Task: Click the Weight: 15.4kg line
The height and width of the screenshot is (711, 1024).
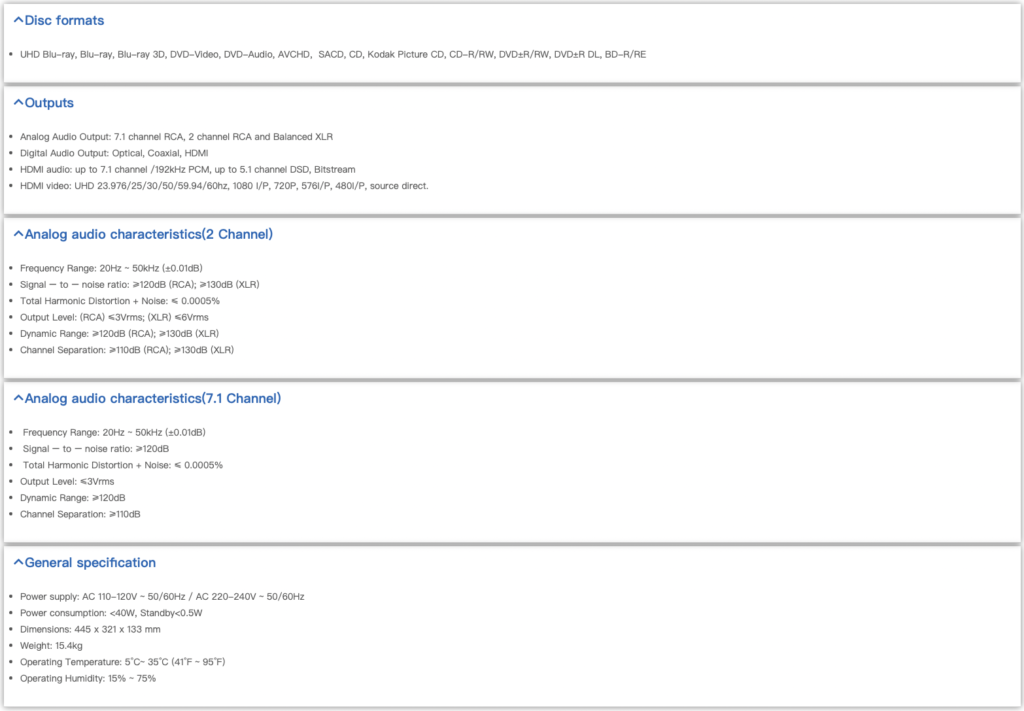Action: pos(51,646)
